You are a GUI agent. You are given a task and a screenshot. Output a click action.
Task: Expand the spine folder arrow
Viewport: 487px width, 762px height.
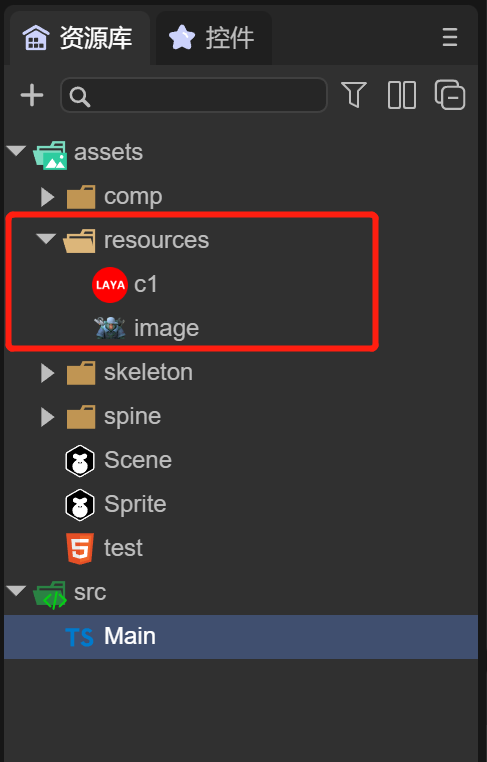pos(47,417)
